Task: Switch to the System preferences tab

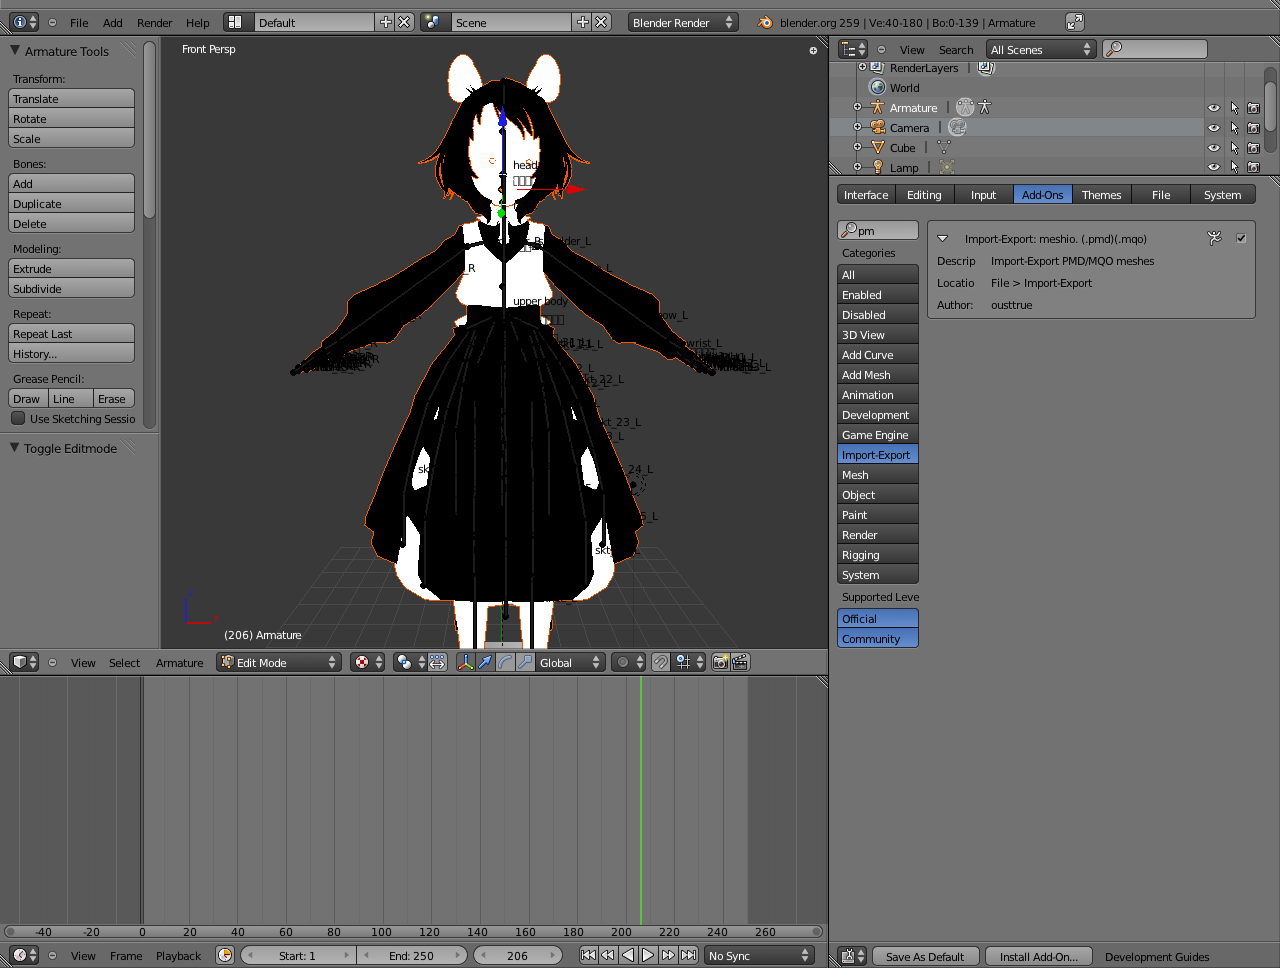Action: point(1222,194)
